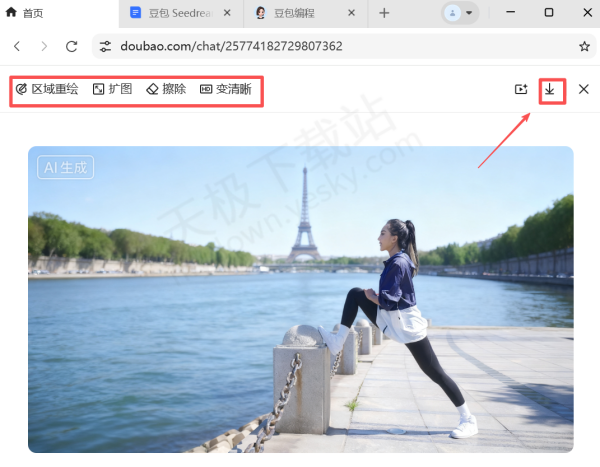Reload the current page

click(71, 46)
